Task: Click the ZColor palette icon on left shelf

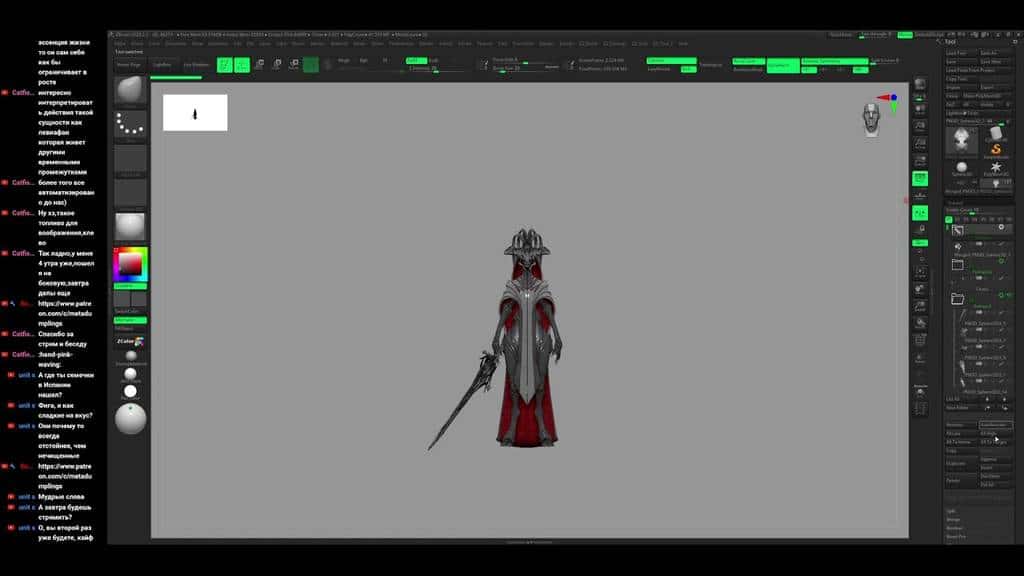Action: pos(130,342)
